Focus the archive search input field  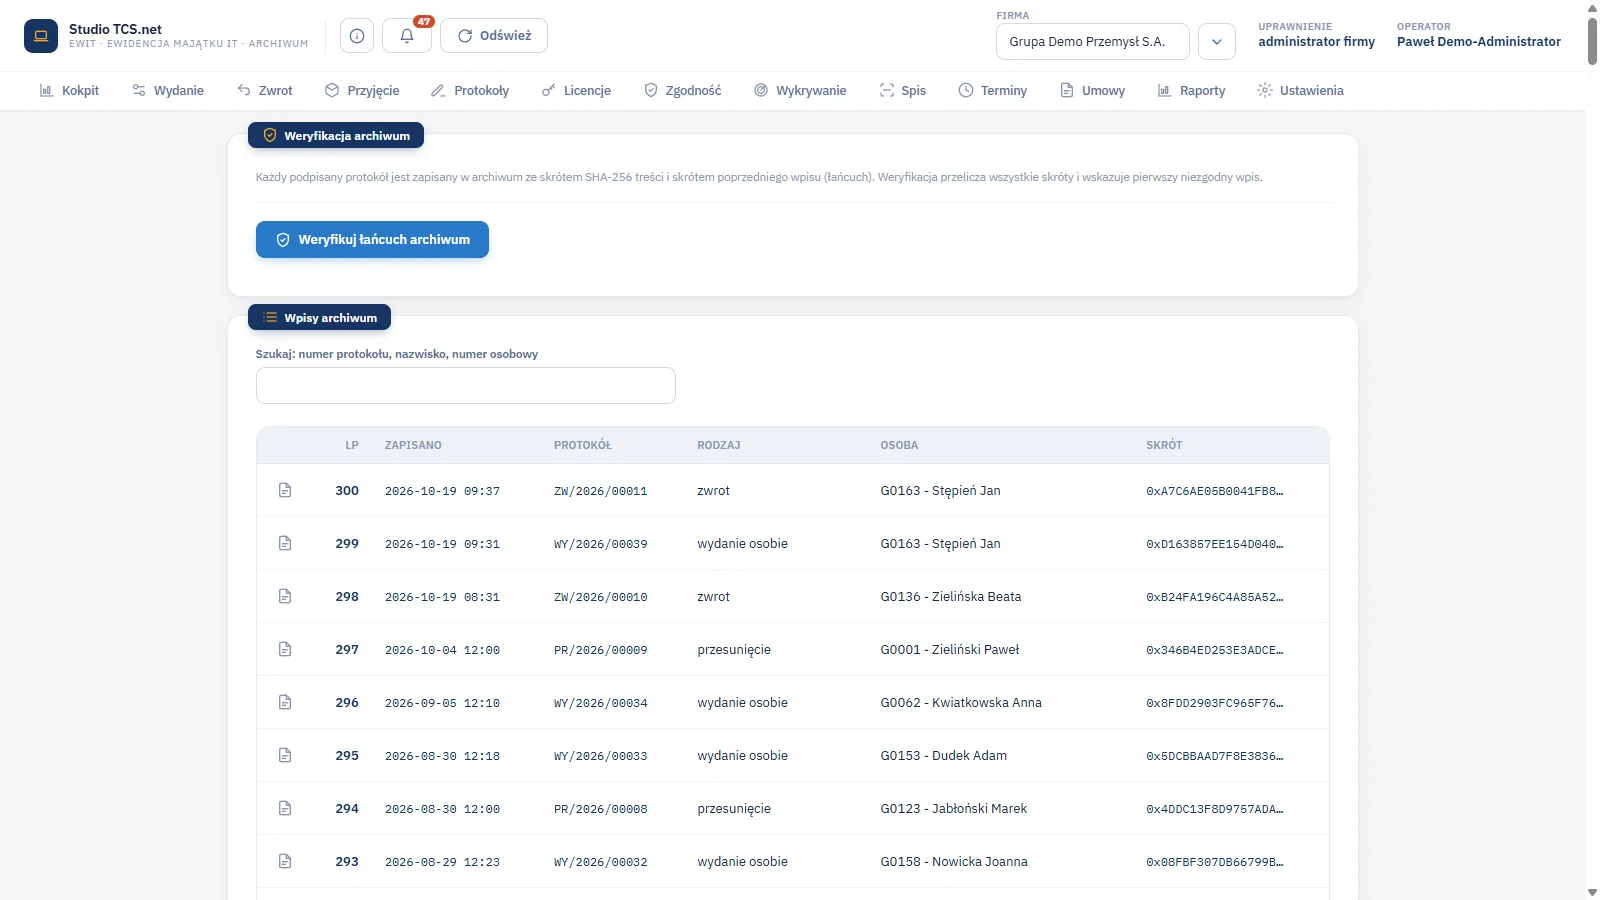[x=466, y=386]
